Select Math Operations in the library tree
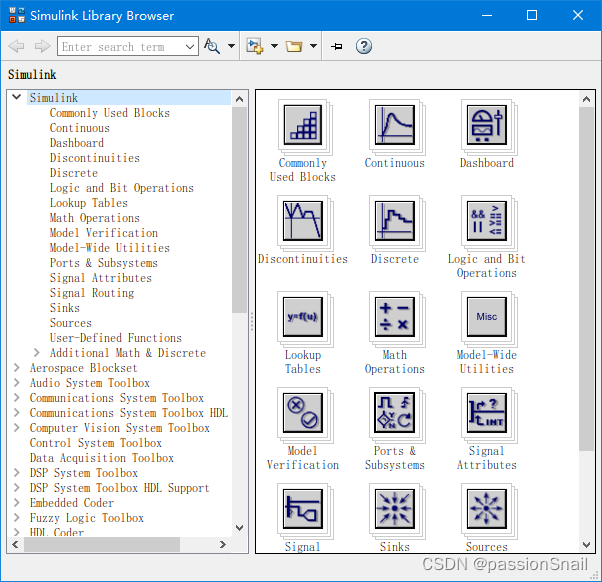602x582 pixels. click(x=94, y=218)
